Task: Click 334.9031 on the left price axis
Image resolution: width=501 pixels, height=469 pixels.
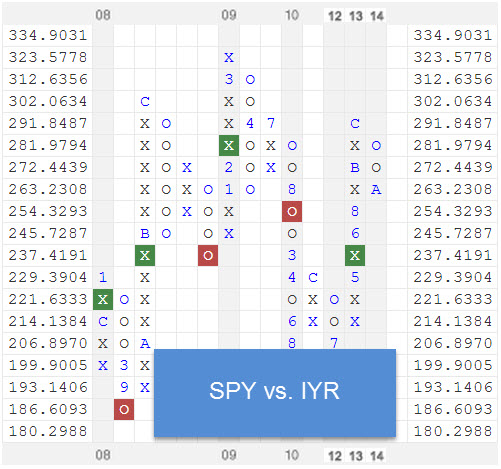Action: (48, 35)
